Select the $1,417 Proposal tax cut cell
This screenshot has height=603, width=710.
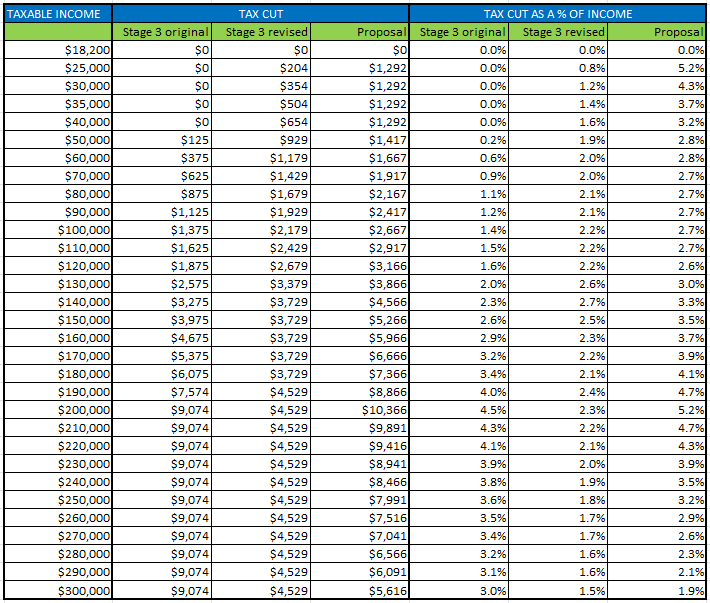(360, 140)
